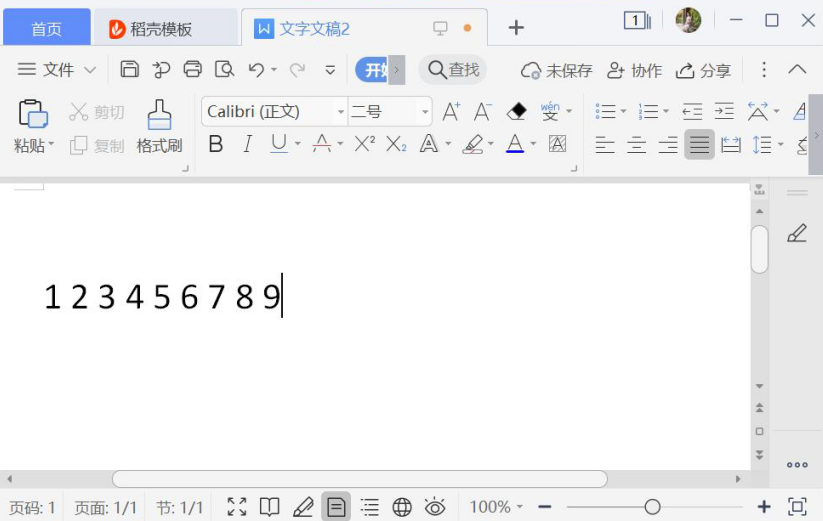
Task: Click the Clear Formatting eraser icon
Action: click(x=516, y=111)
